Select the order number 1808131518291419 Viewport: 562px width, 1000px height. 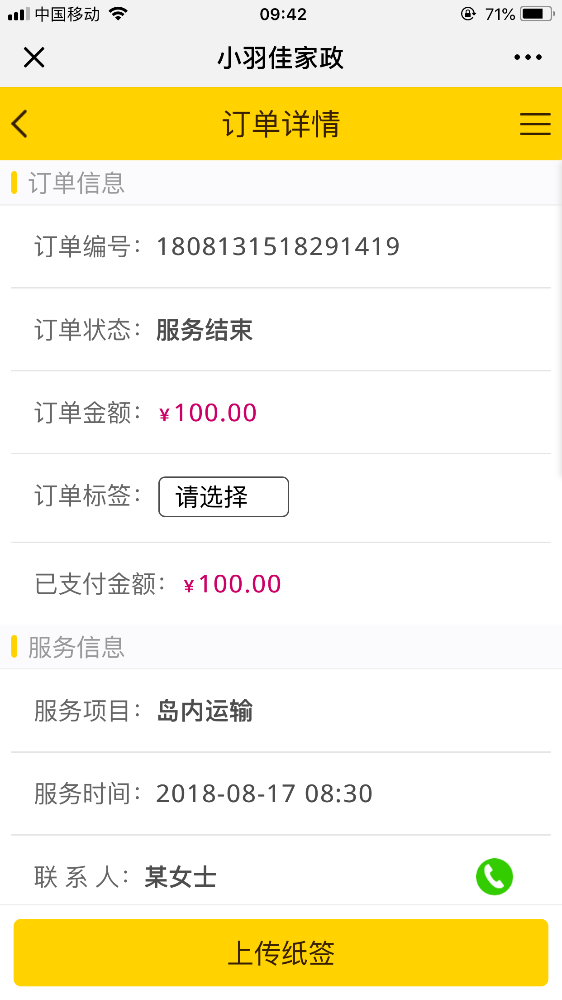[278, 246]
